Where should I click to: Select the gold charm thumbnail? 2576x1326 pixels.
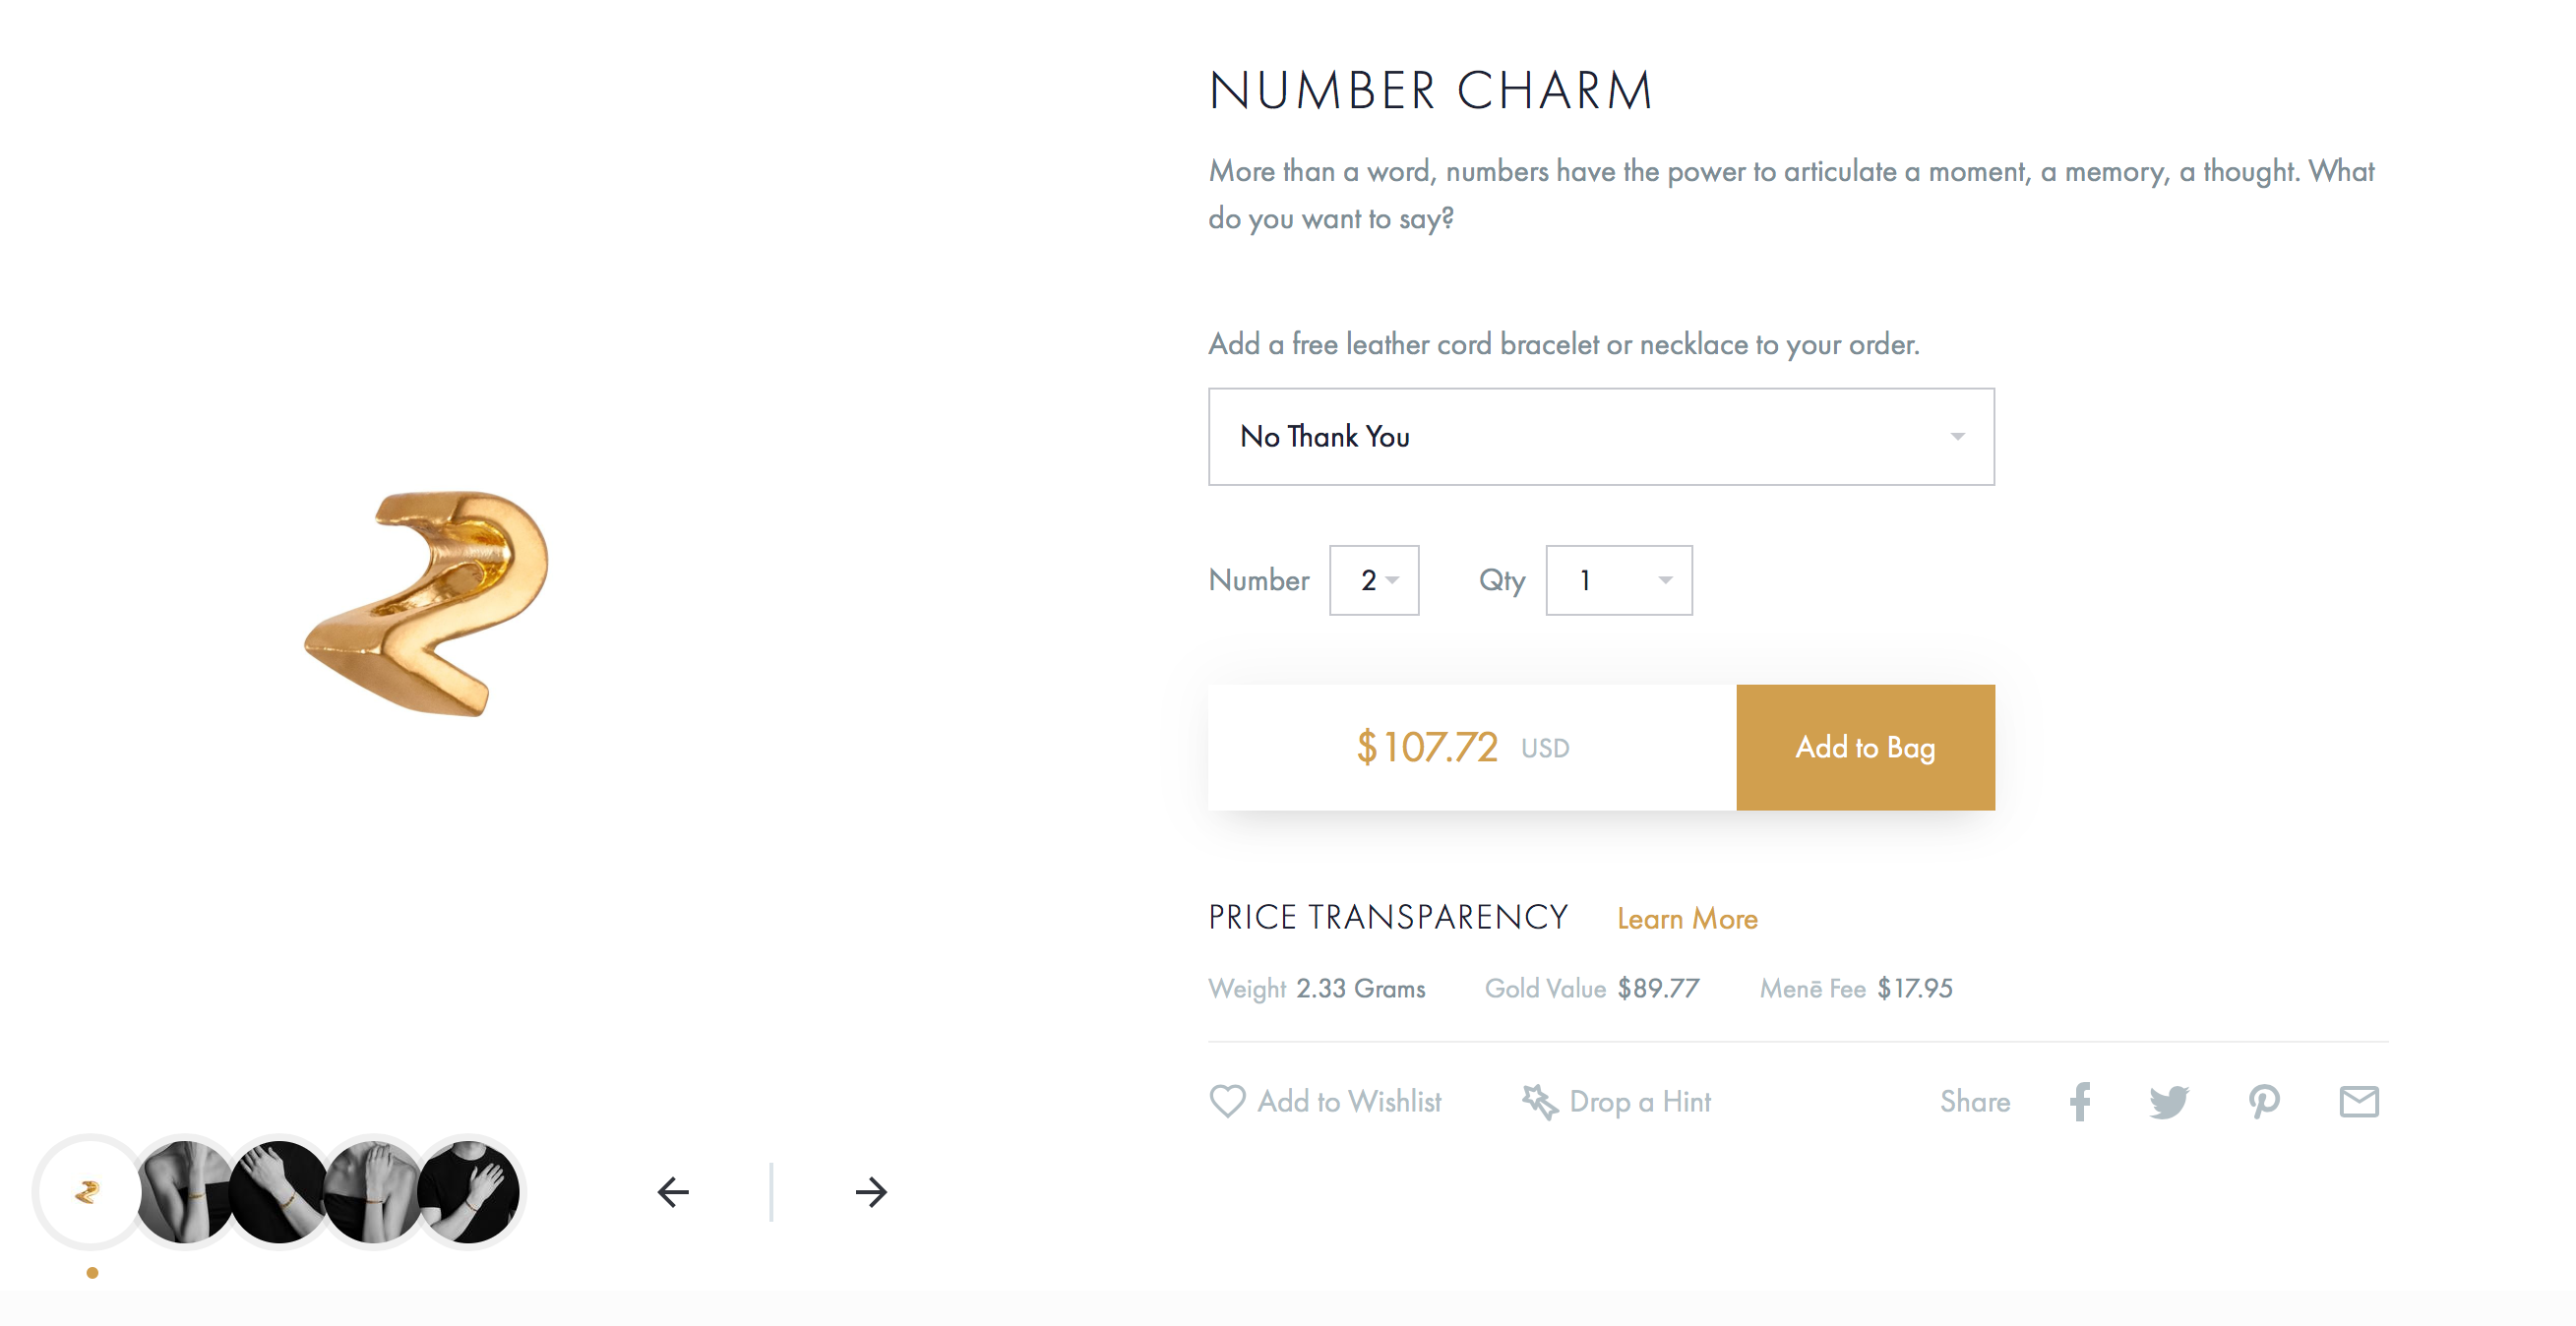point(90,1191)
